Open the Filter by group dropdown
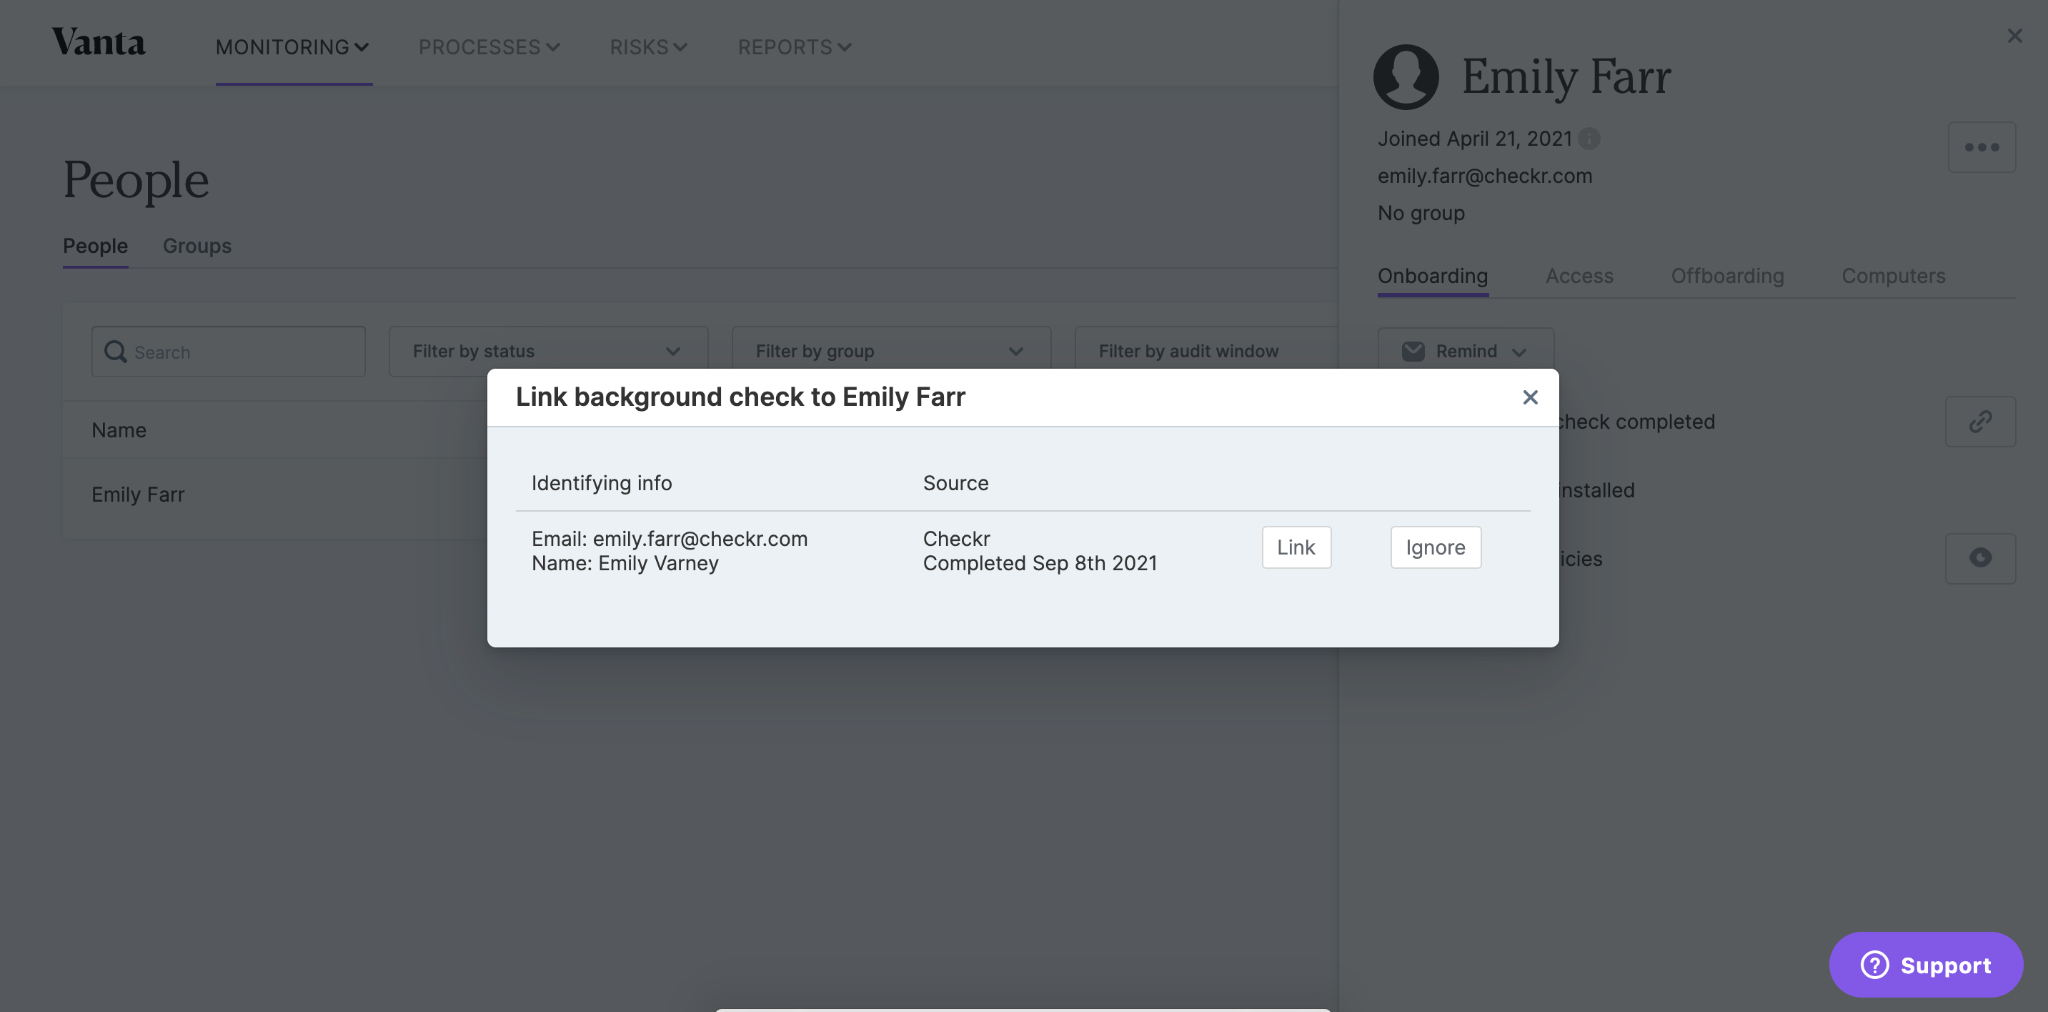The image size is (2048, 1012). coord(891,351)
